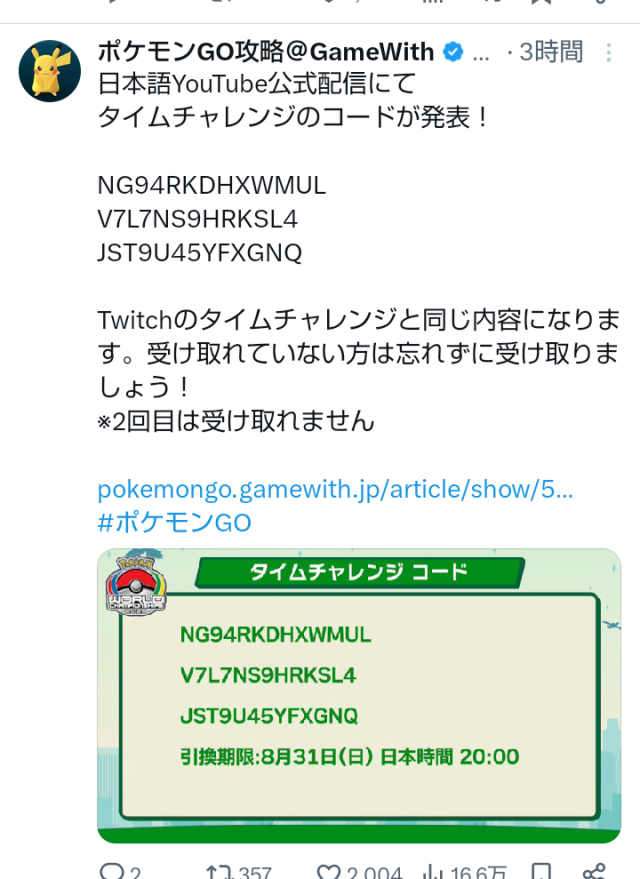
Task: Like the tweet with the heart icon
Action: pos(329,871)
